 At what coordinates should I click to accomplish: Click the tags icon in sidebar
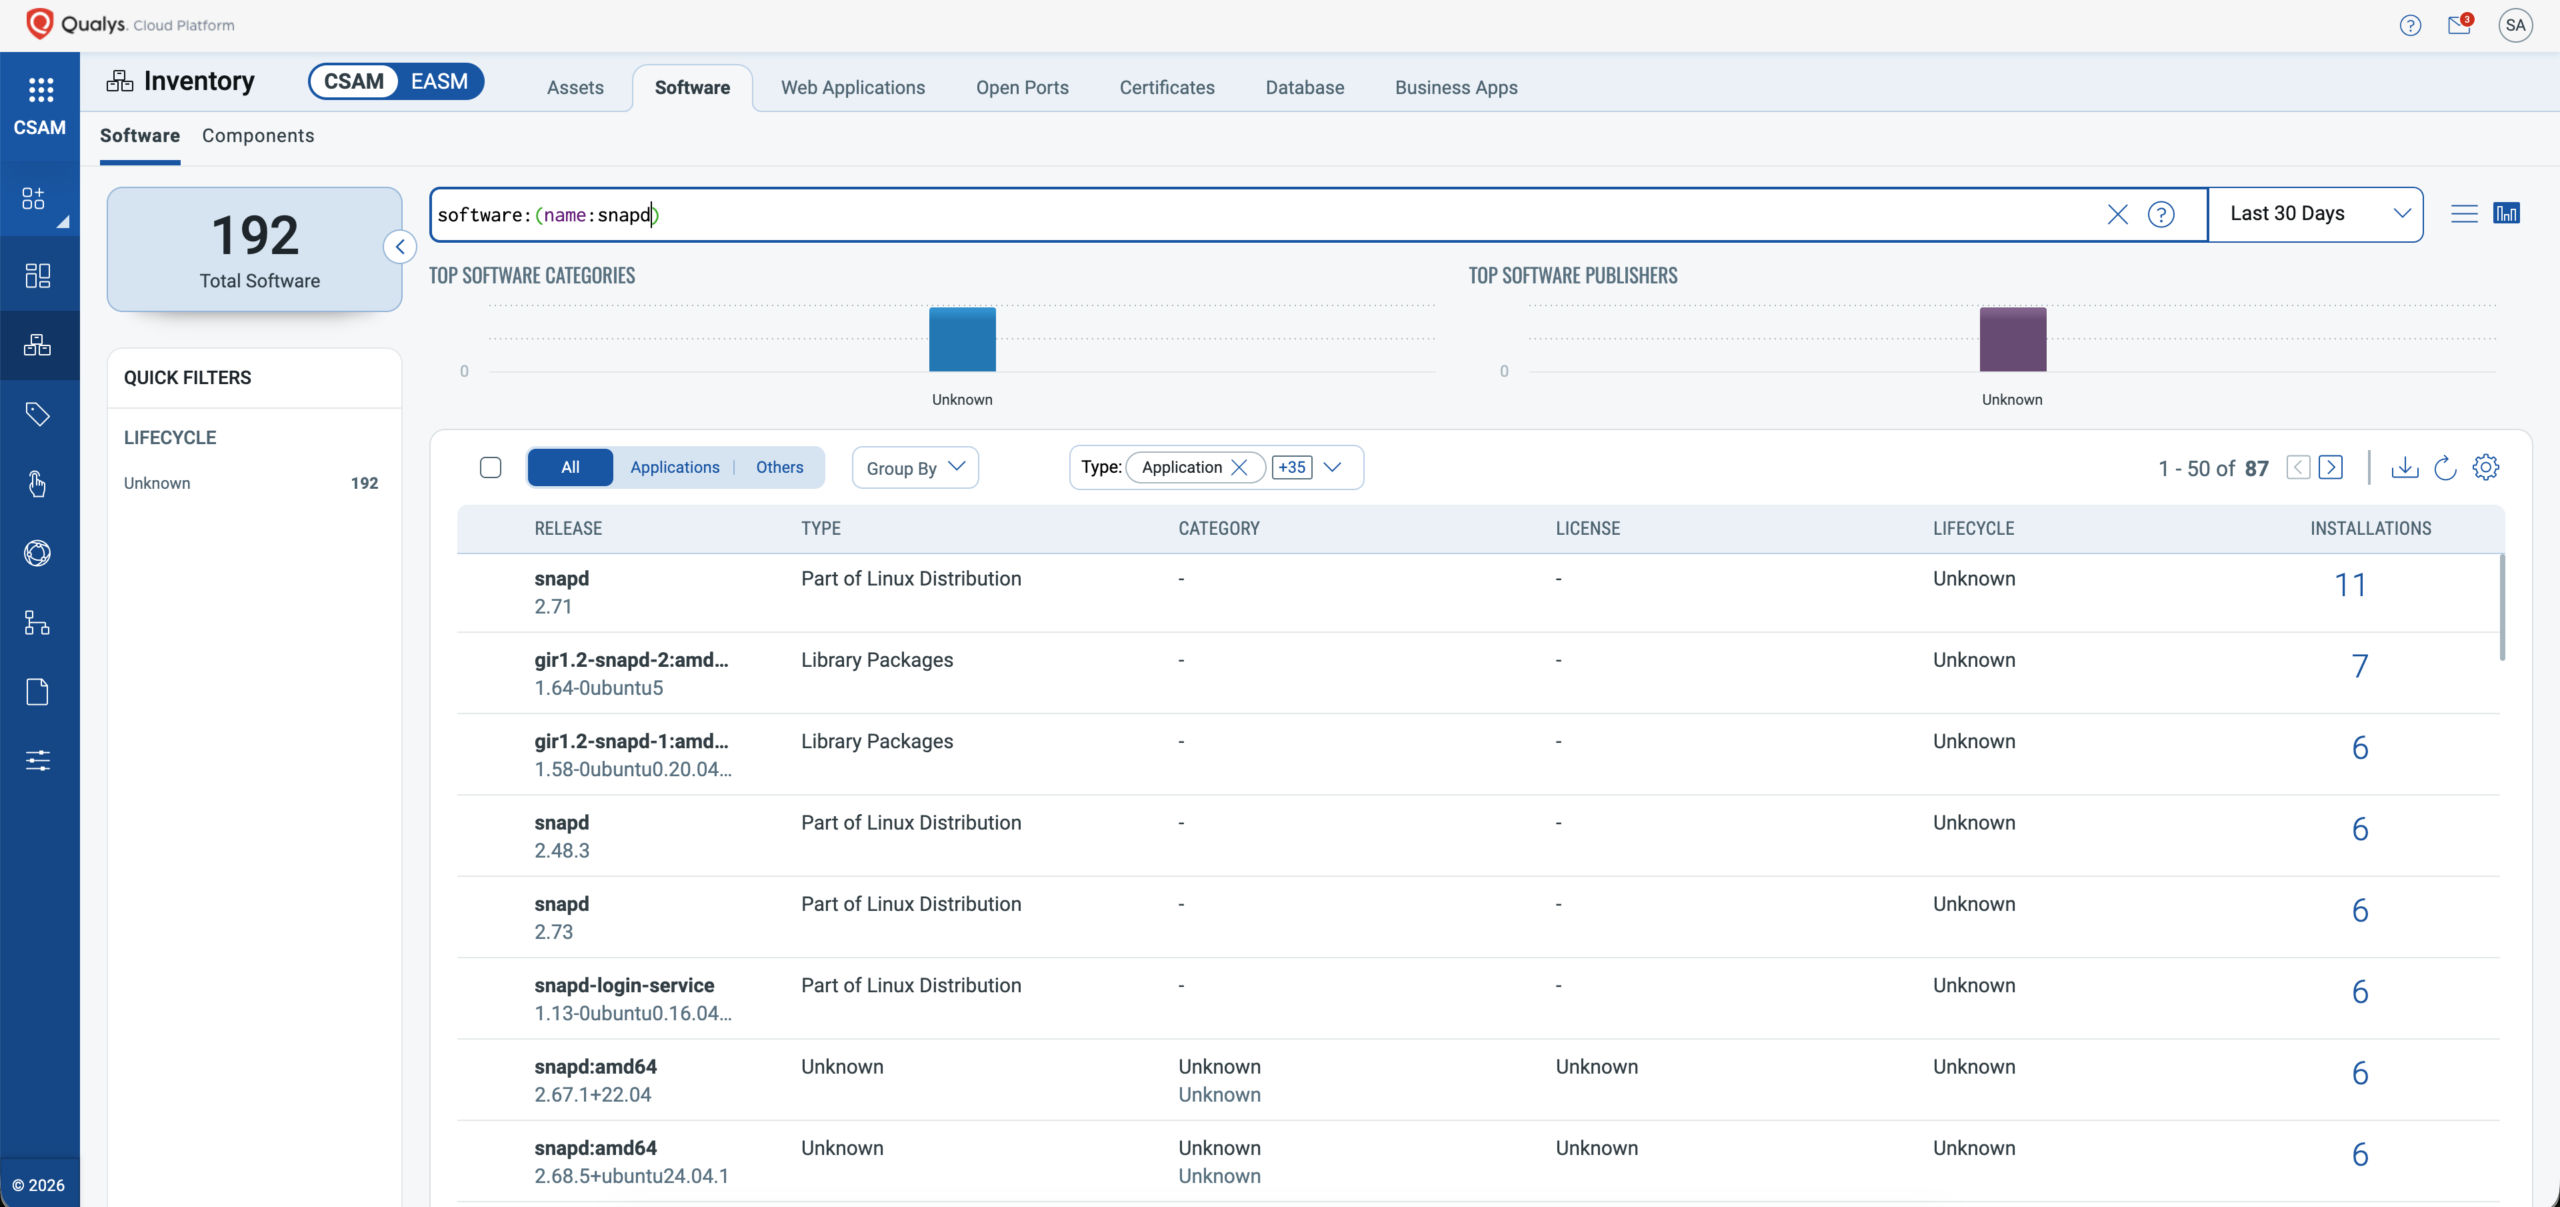coord(38,414)
